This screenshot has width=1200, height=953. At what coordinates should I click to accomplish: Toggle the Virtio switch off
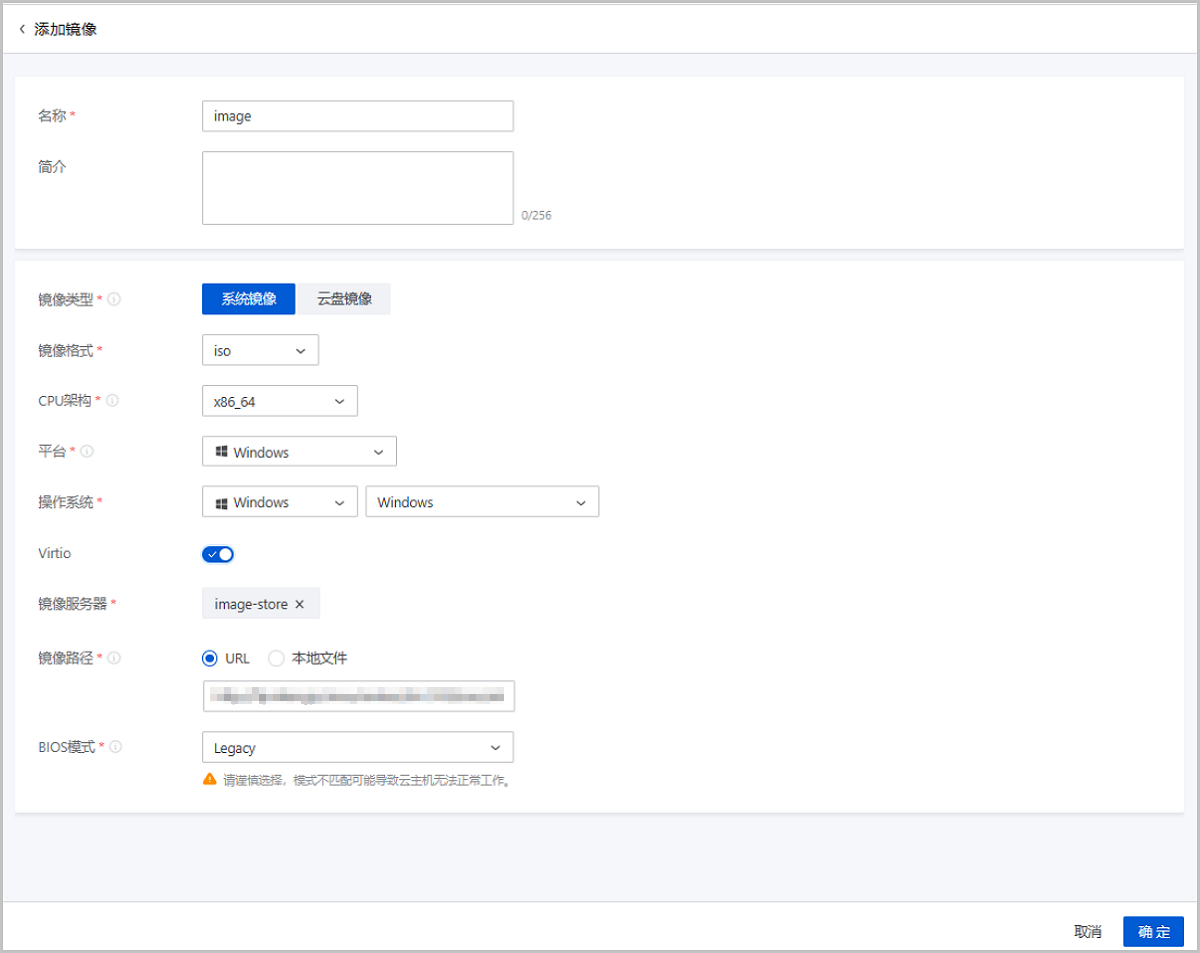[218, 554]
